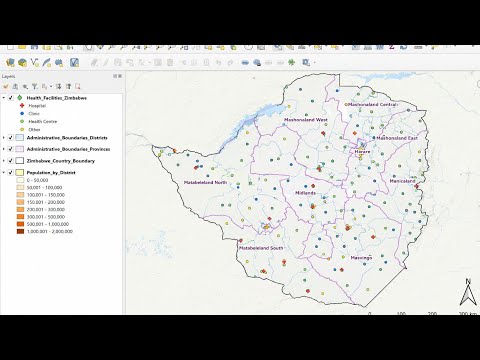Image resolution: width=480 pixels, height=360 pixels.
Task: Uncheck Health_Facilities_Zimbabwe layer visibility
Action: point(11,98)
